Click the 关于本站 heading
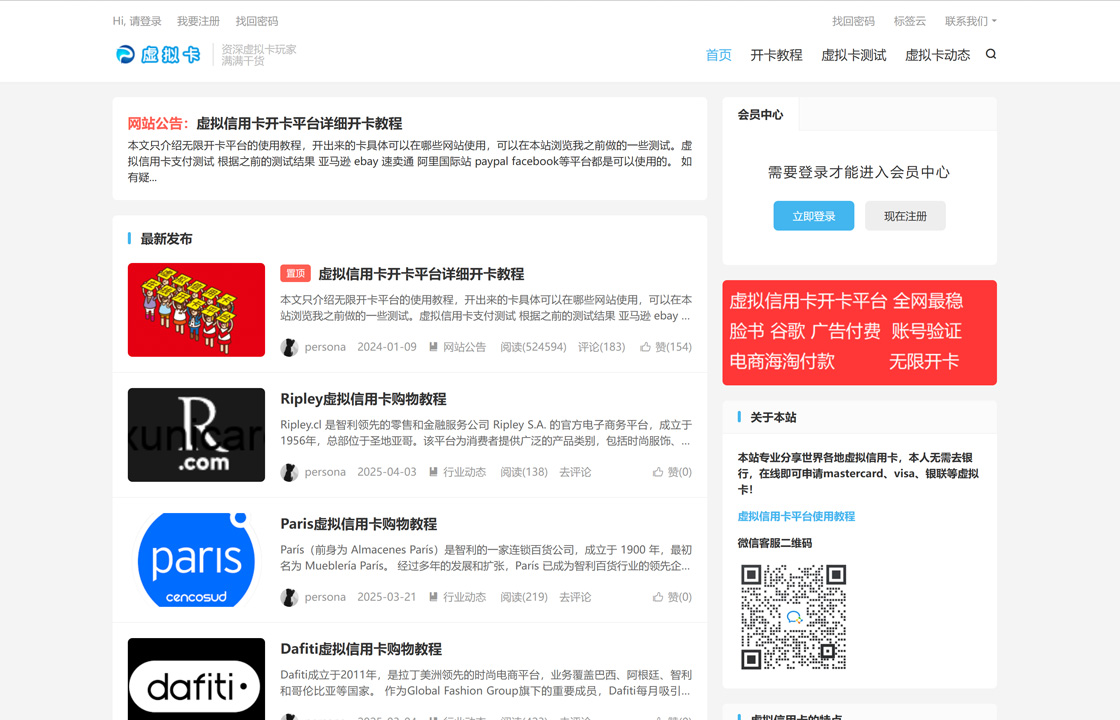Viewport: 1120px width, 720px height. point(774,418)
